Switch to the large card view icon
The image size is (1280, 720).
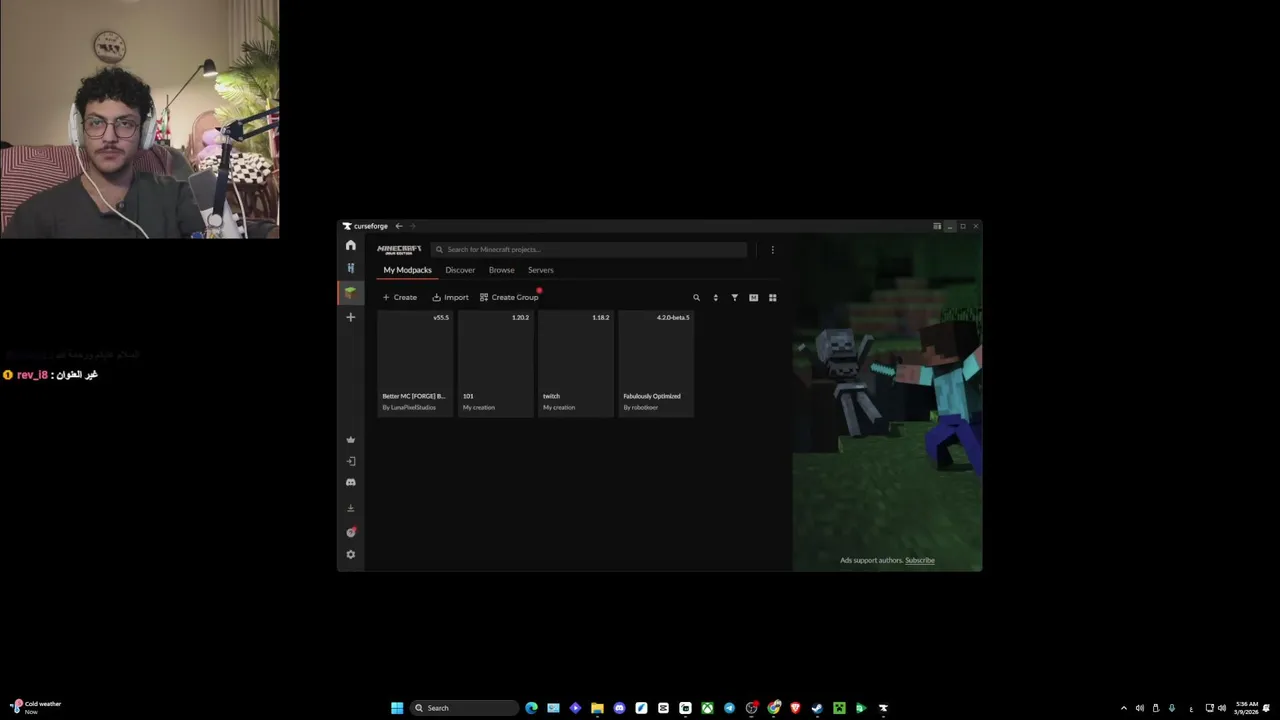click(753, 297)
